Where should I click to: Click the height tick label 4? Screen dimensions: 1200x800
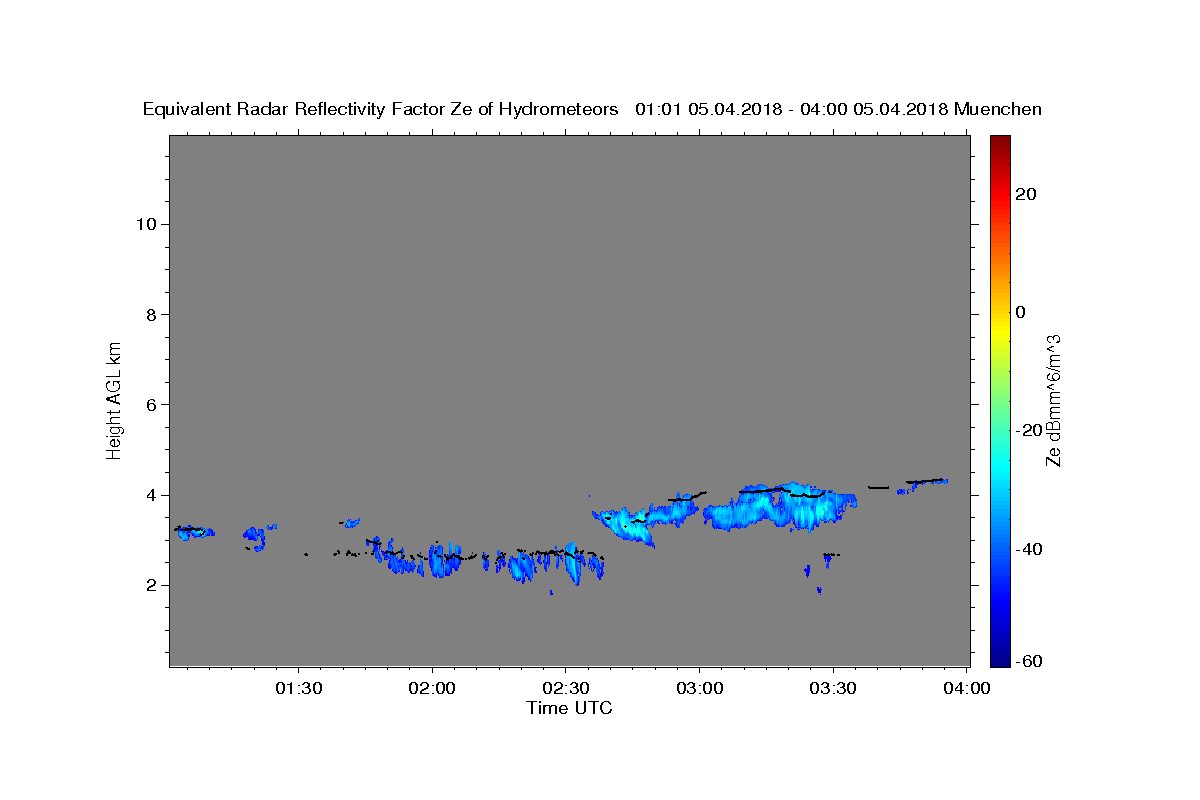[152, 495]
